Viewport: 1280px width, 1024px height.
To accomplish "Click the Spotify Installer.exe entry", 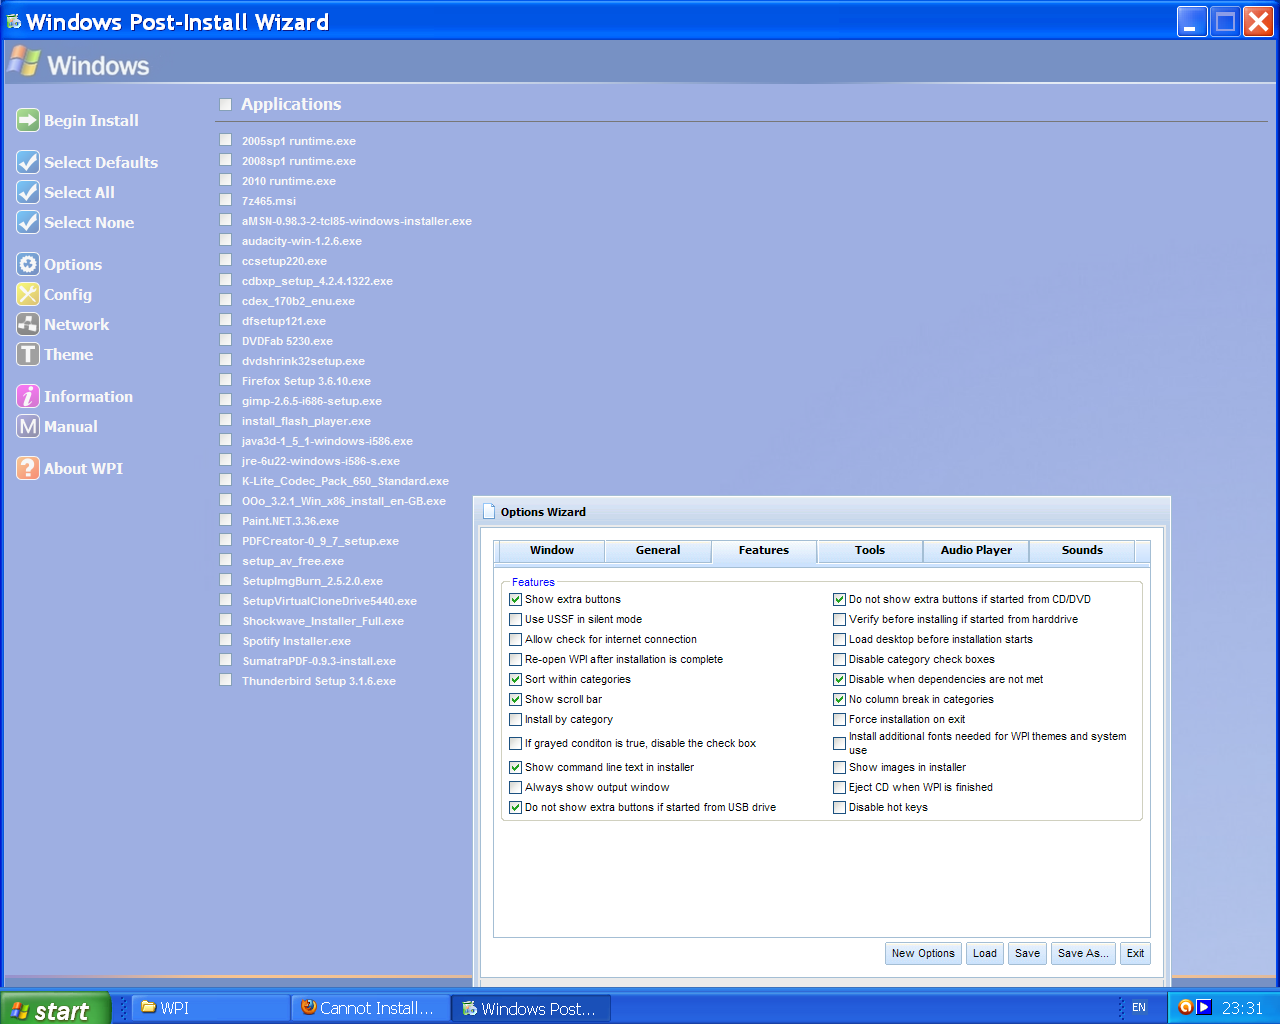I will (x=296, y=641).
